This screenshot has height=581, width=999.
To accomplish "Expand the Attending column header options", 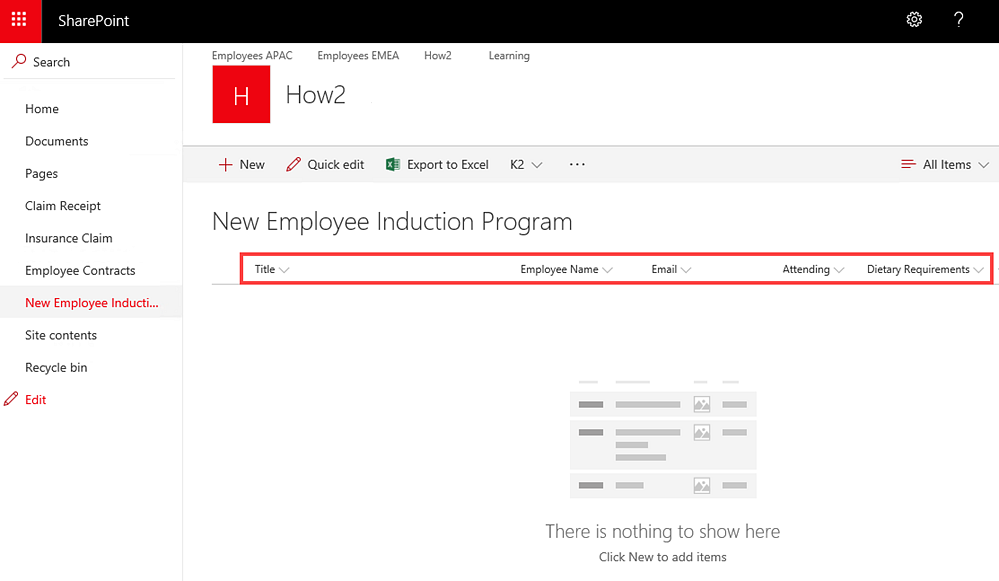I will click(813, 270).
